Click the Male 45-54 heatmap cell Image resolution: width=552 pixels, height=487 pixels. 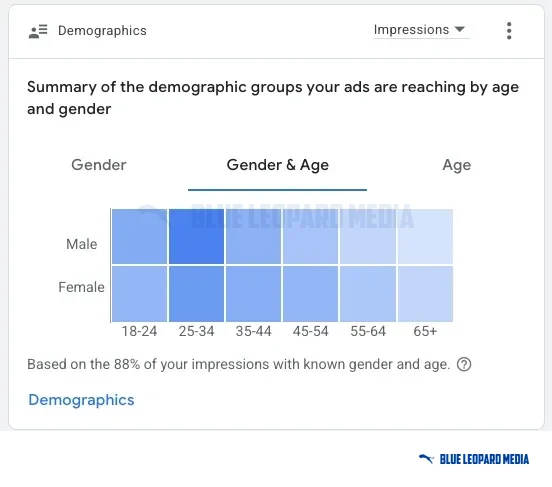[x=310, y=236]
